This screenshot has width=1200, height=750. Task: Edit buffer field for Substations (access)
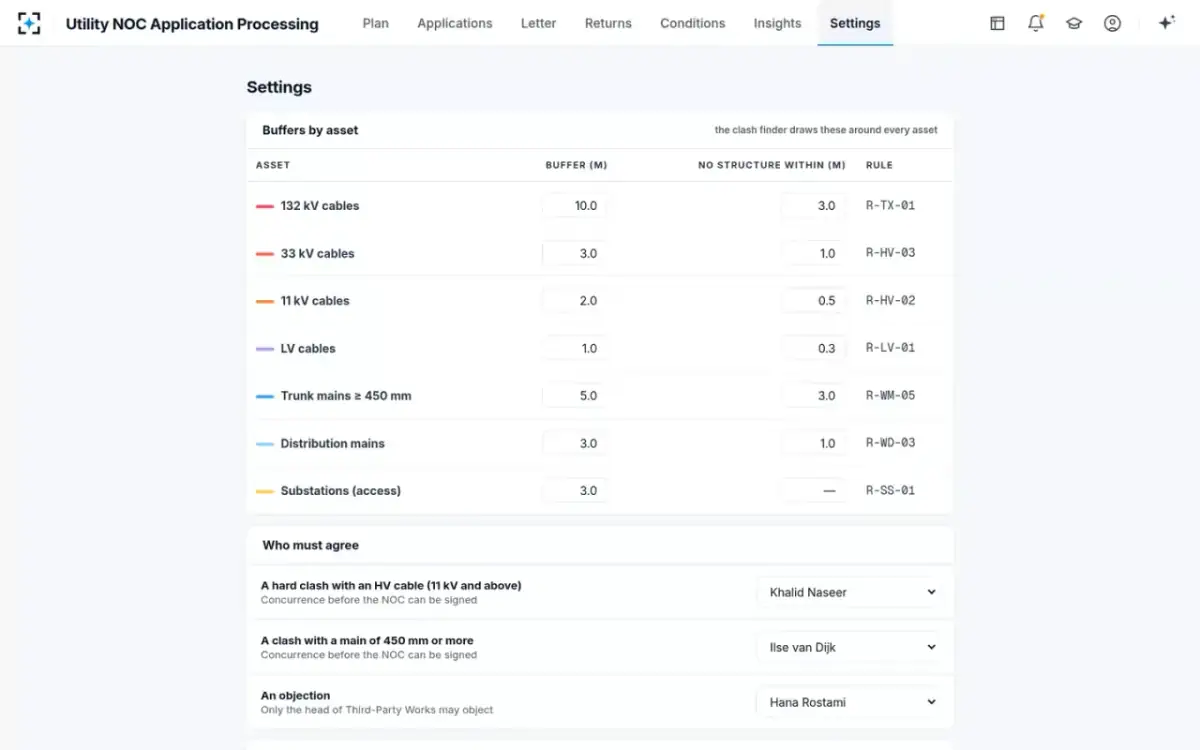click(574, 491)
